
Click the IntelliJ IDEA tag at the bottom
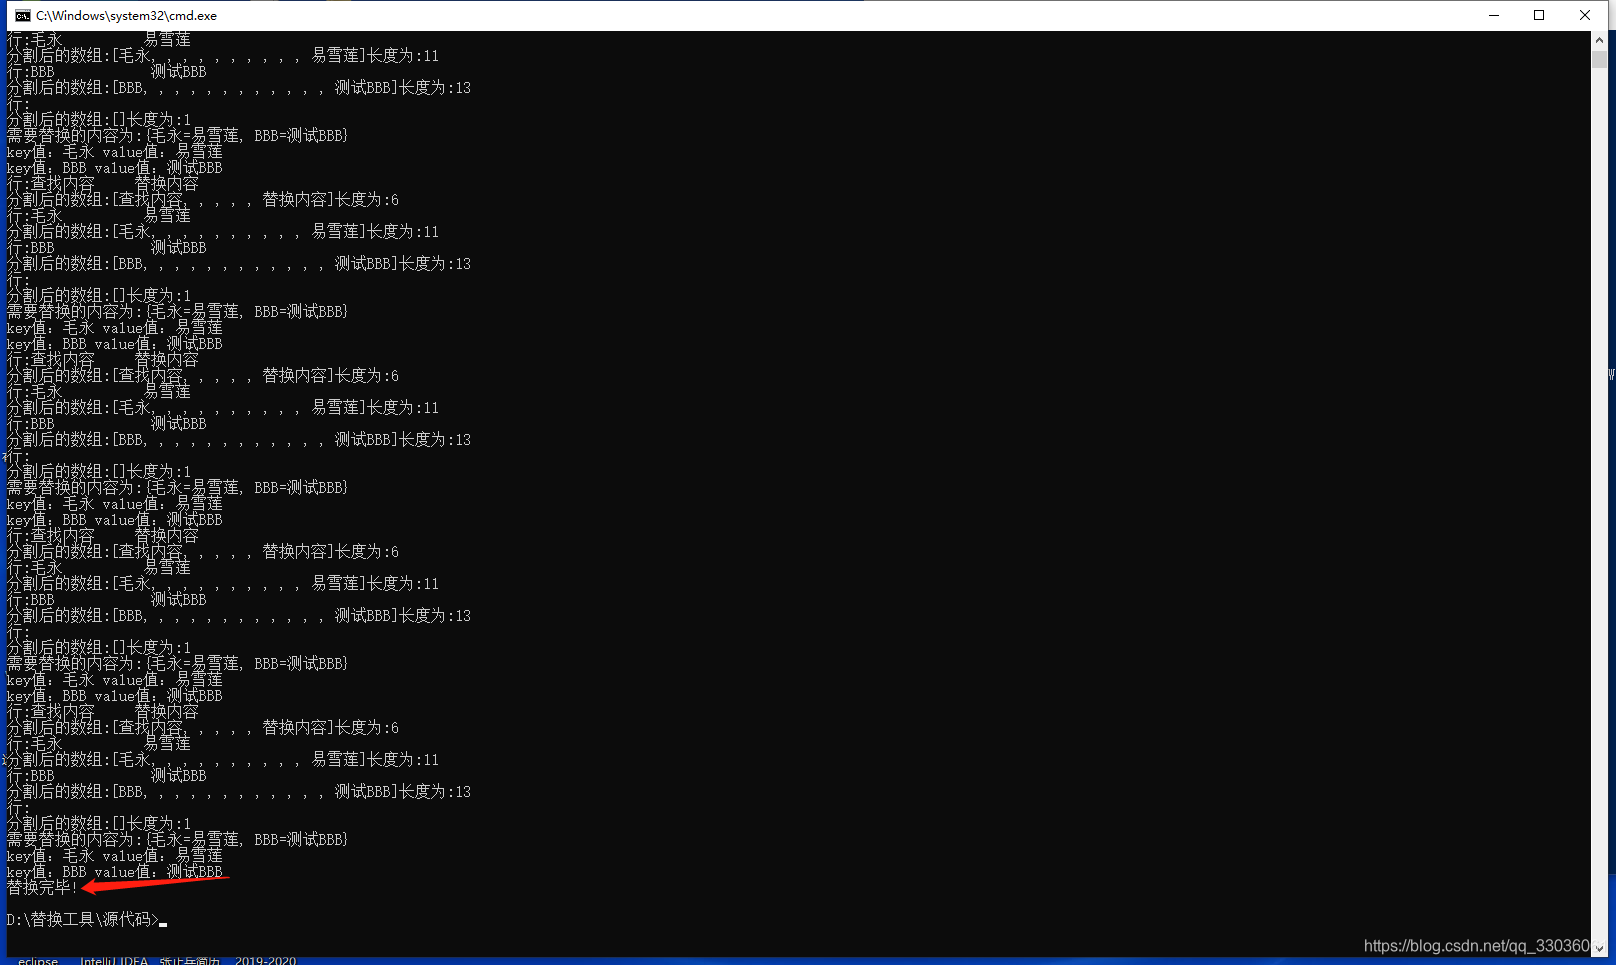pyautogui.click(x=115, y=959)
